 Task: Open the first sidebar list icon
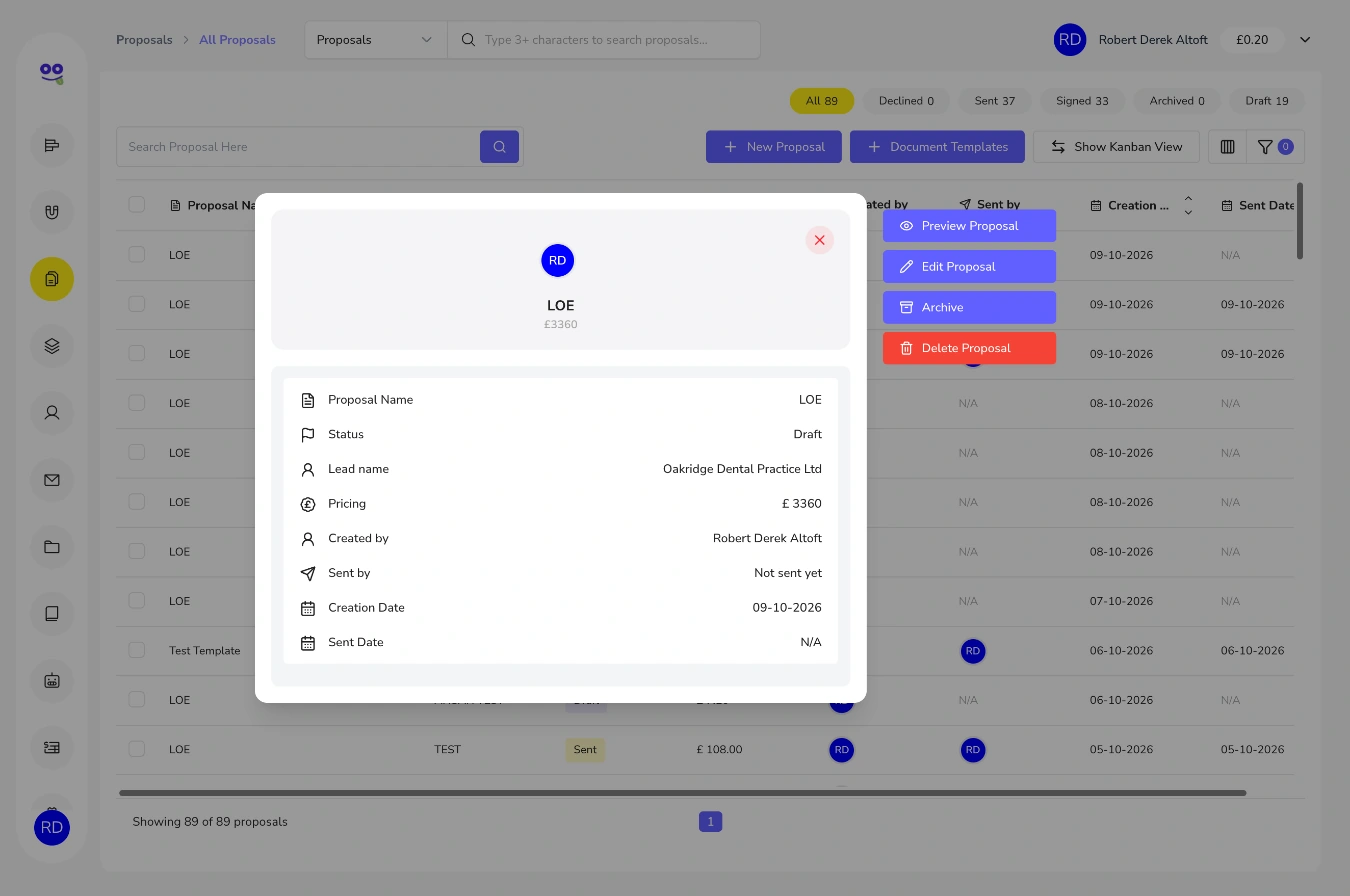52,146
